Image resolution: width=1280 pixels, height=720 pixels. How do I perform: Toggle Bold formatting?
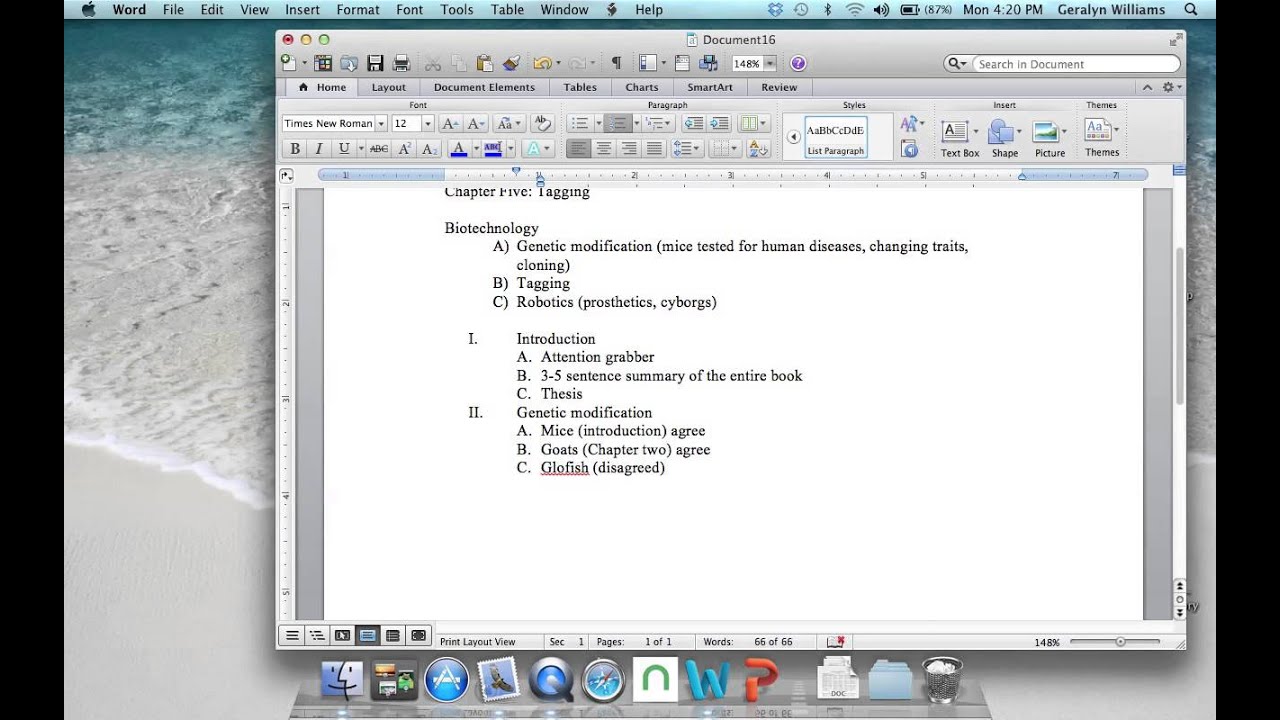(x=295, y=149)
